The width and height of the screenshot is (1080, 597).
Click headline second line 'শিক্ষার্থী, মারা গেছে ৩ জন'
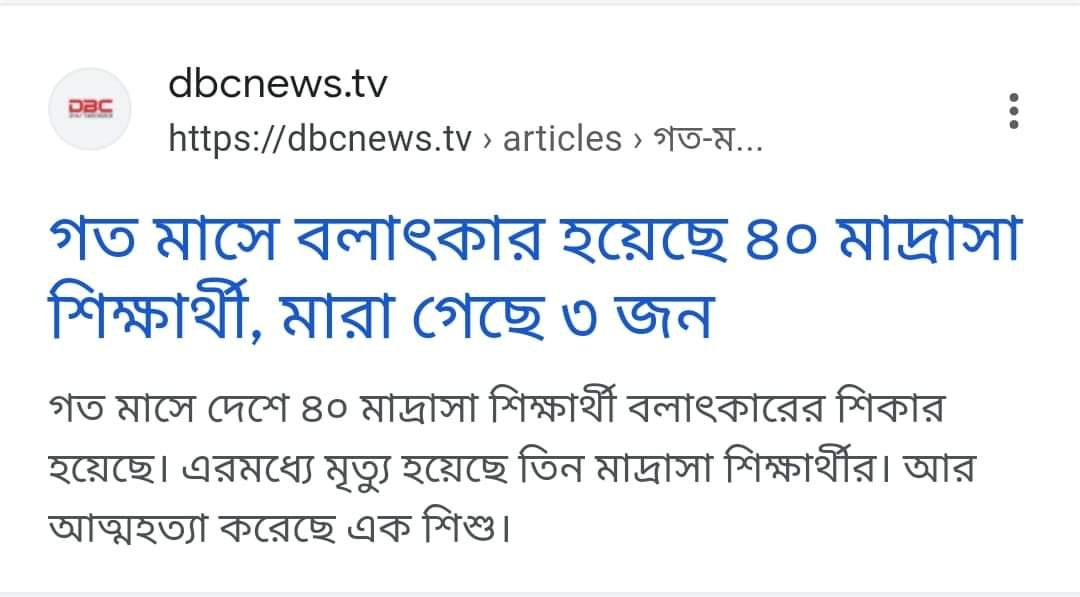(x=380, y=315)
